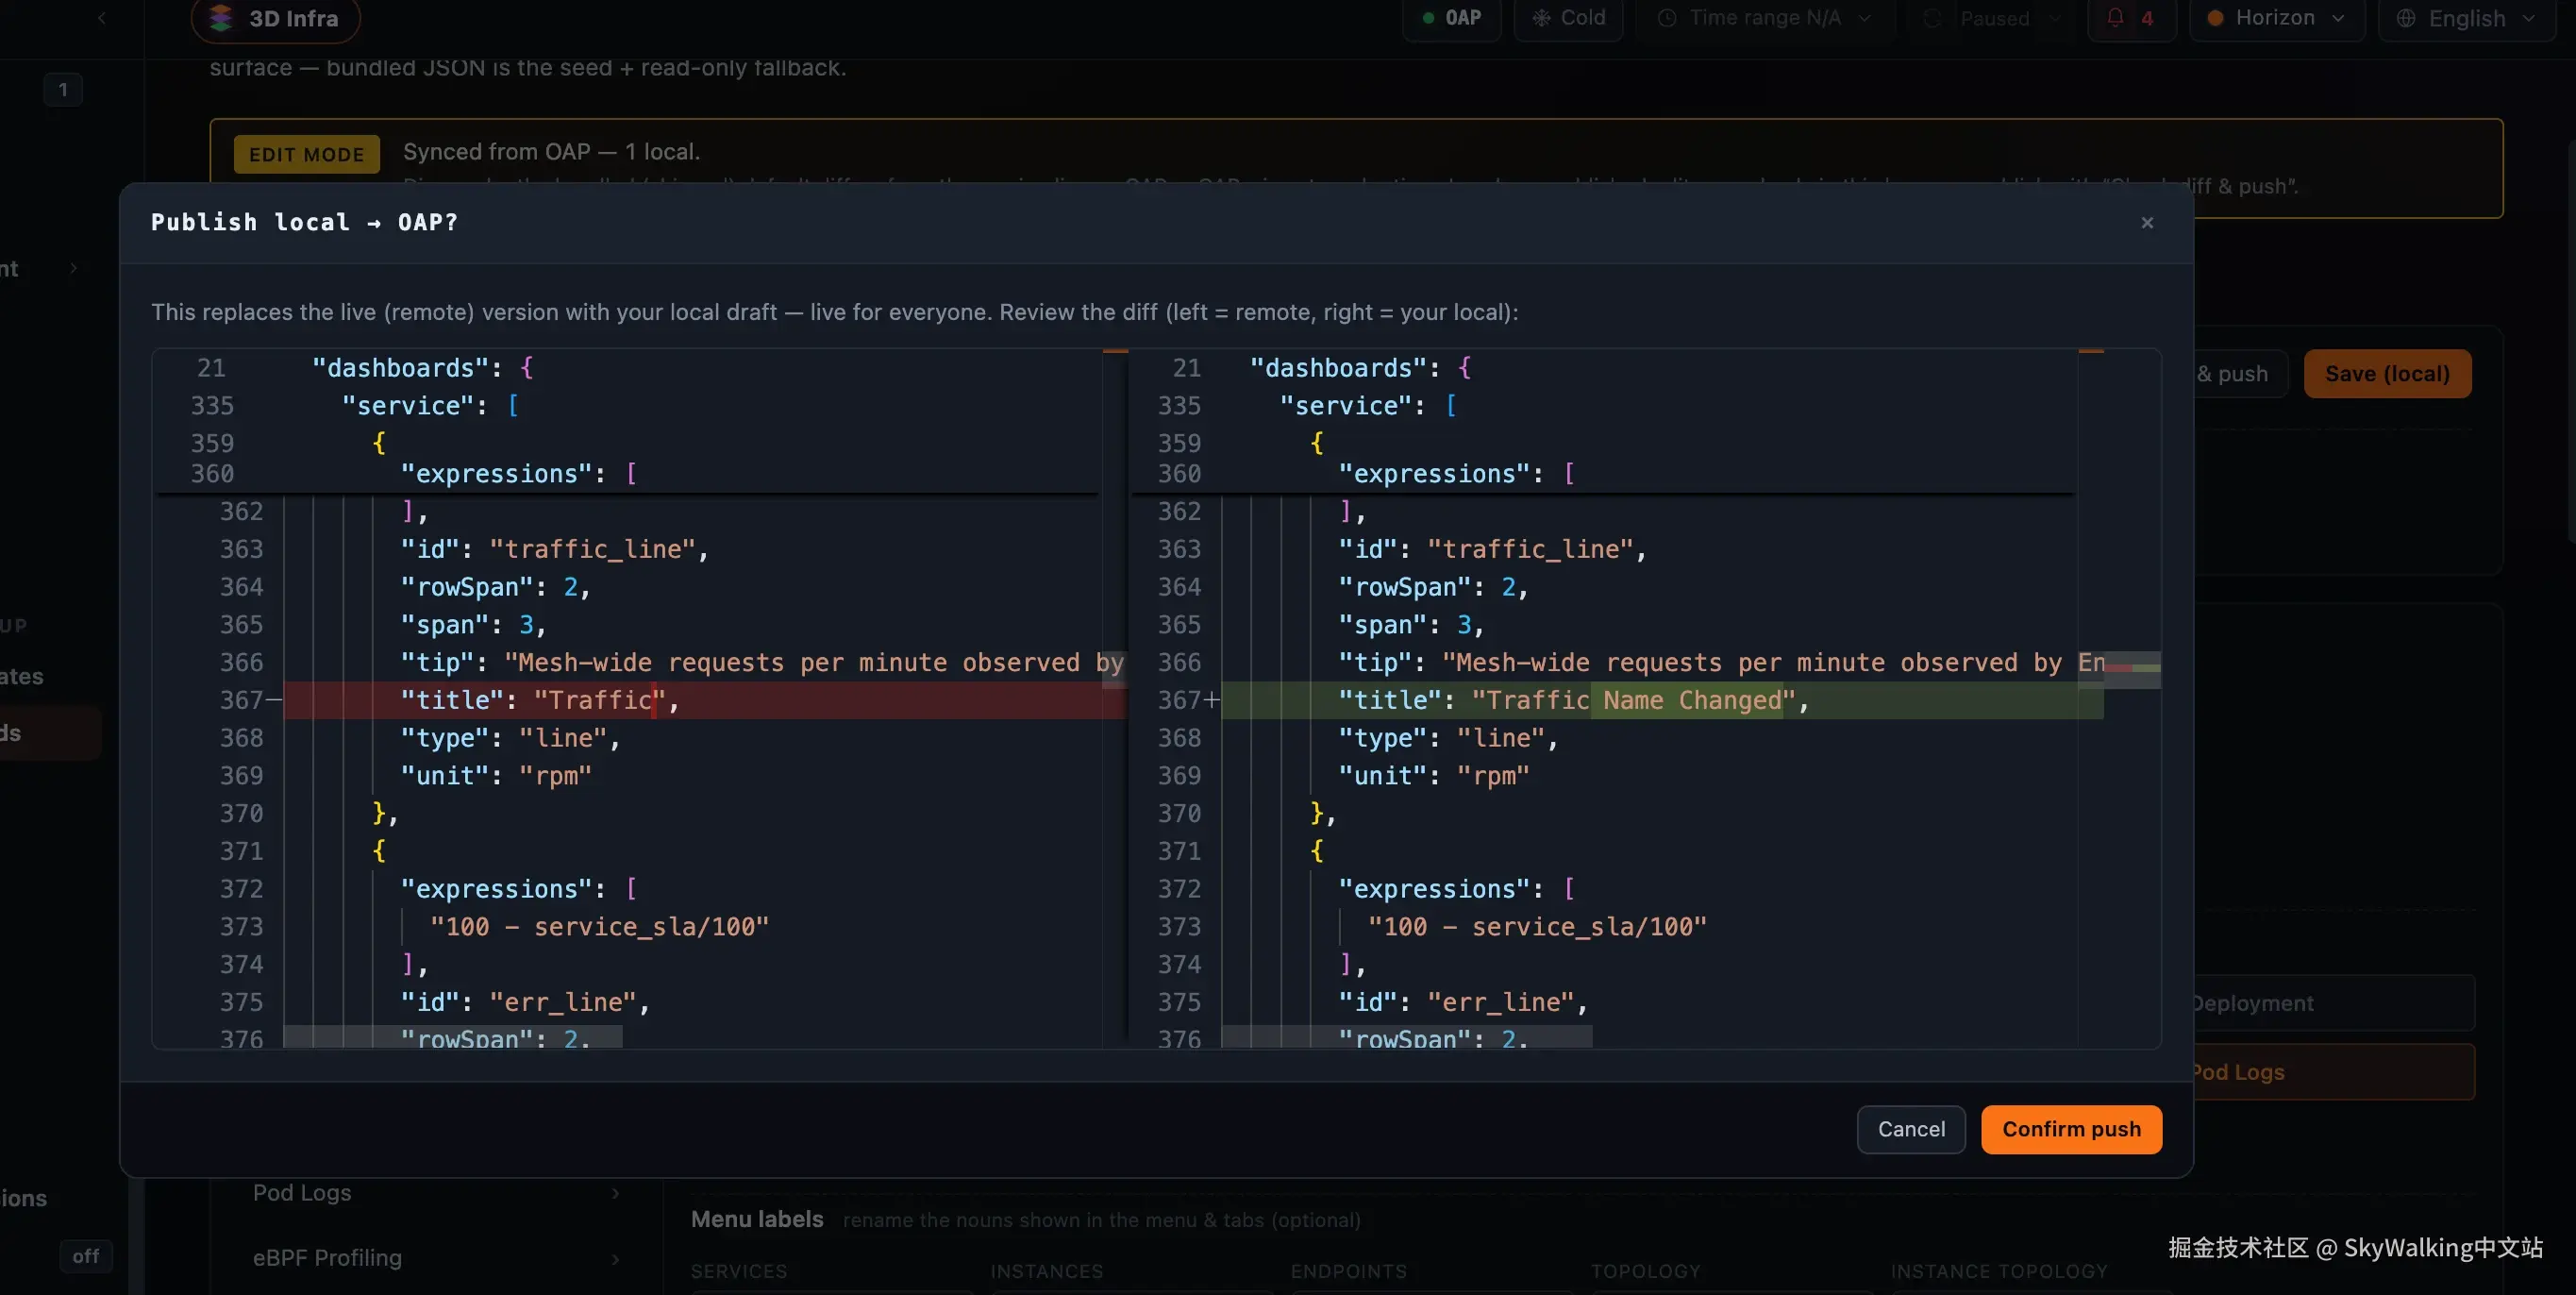This screenshot has height=1295, width=2576.
Task: Click "span": 3 in the left pane
Action: click(473, 625)
